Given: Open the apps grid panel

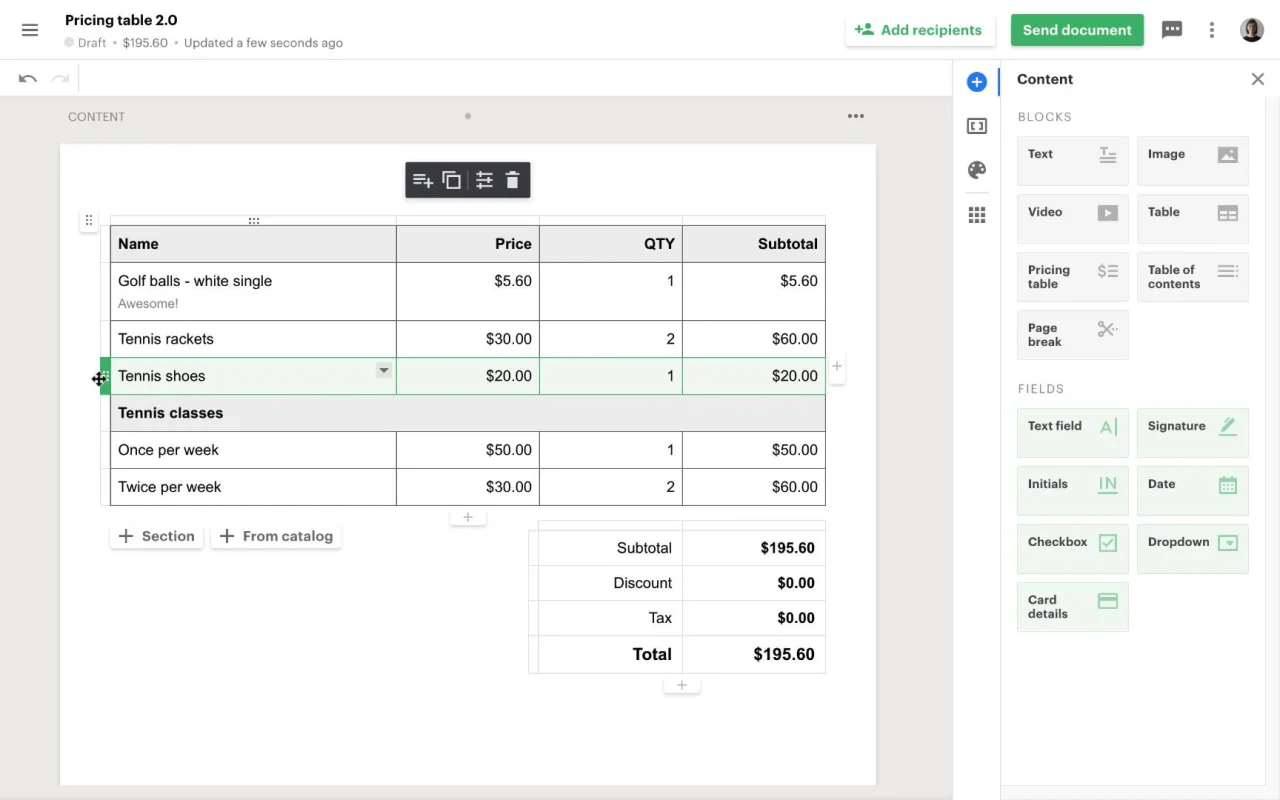Looking at the screenshot, I should [x=977, y=215].
